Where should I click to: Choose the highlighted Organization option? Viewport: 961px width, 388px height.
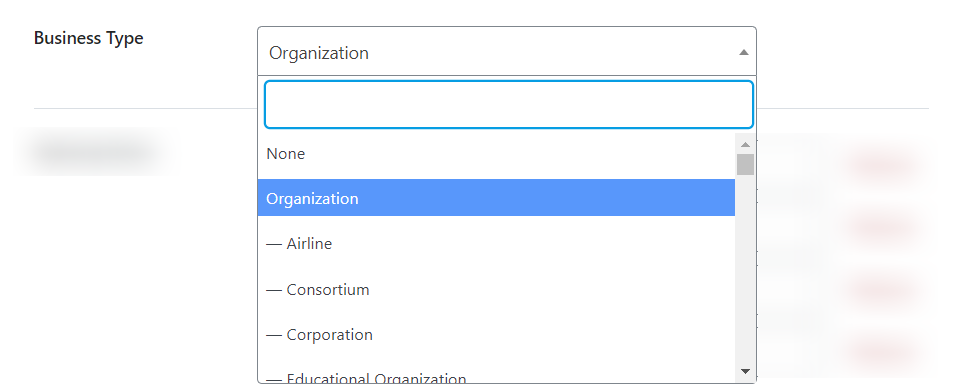[x=496, y=198]
